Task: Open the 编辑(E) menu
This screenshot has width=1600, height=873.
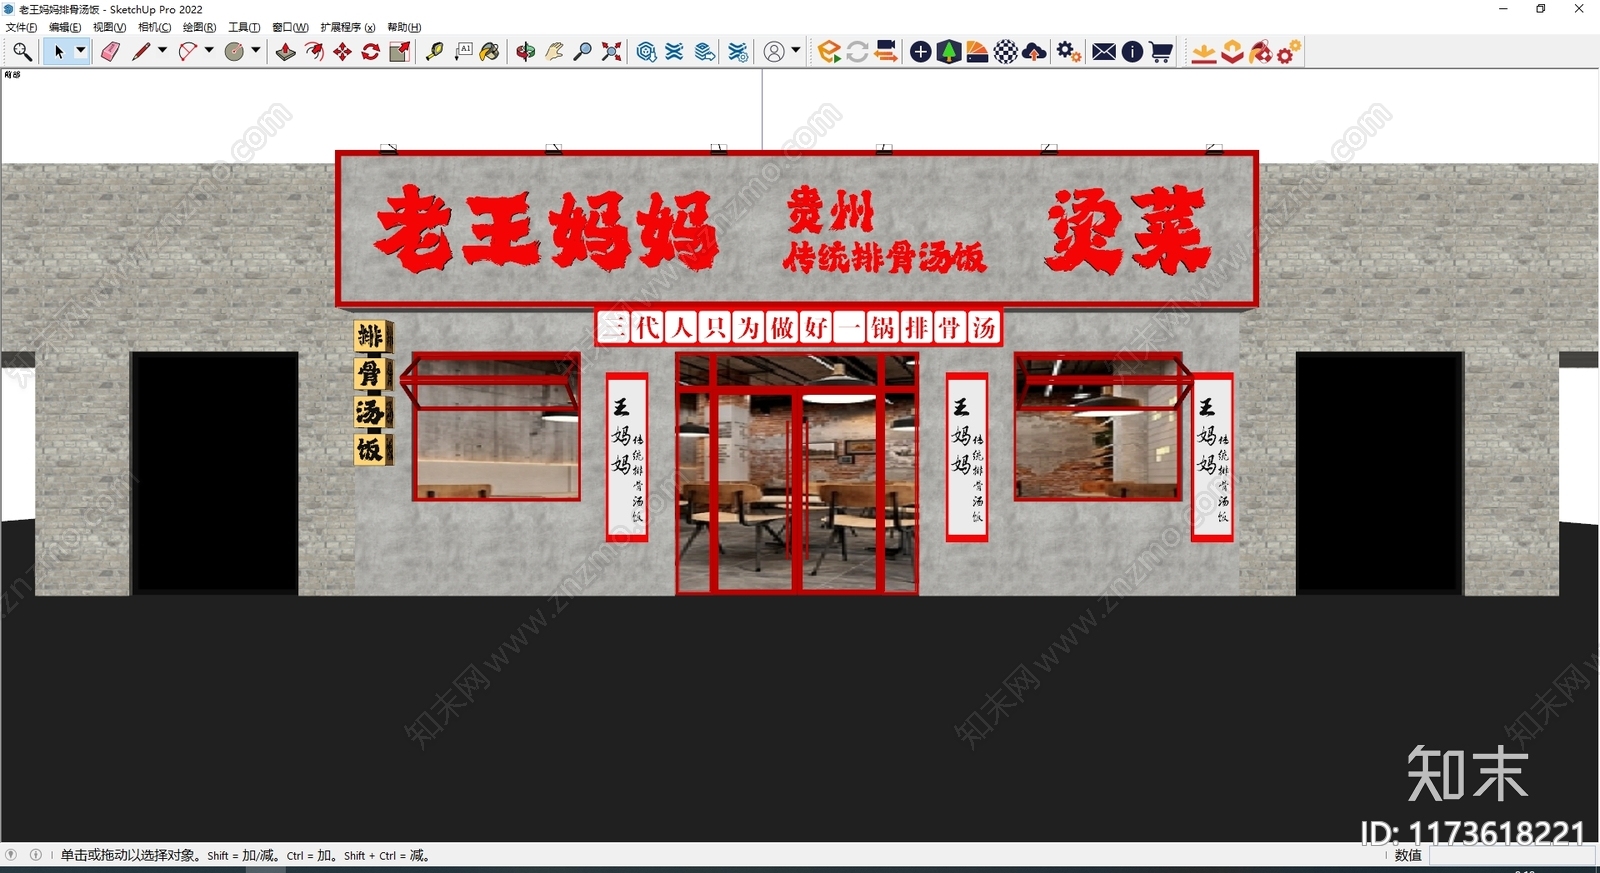Action: (65, 27)
